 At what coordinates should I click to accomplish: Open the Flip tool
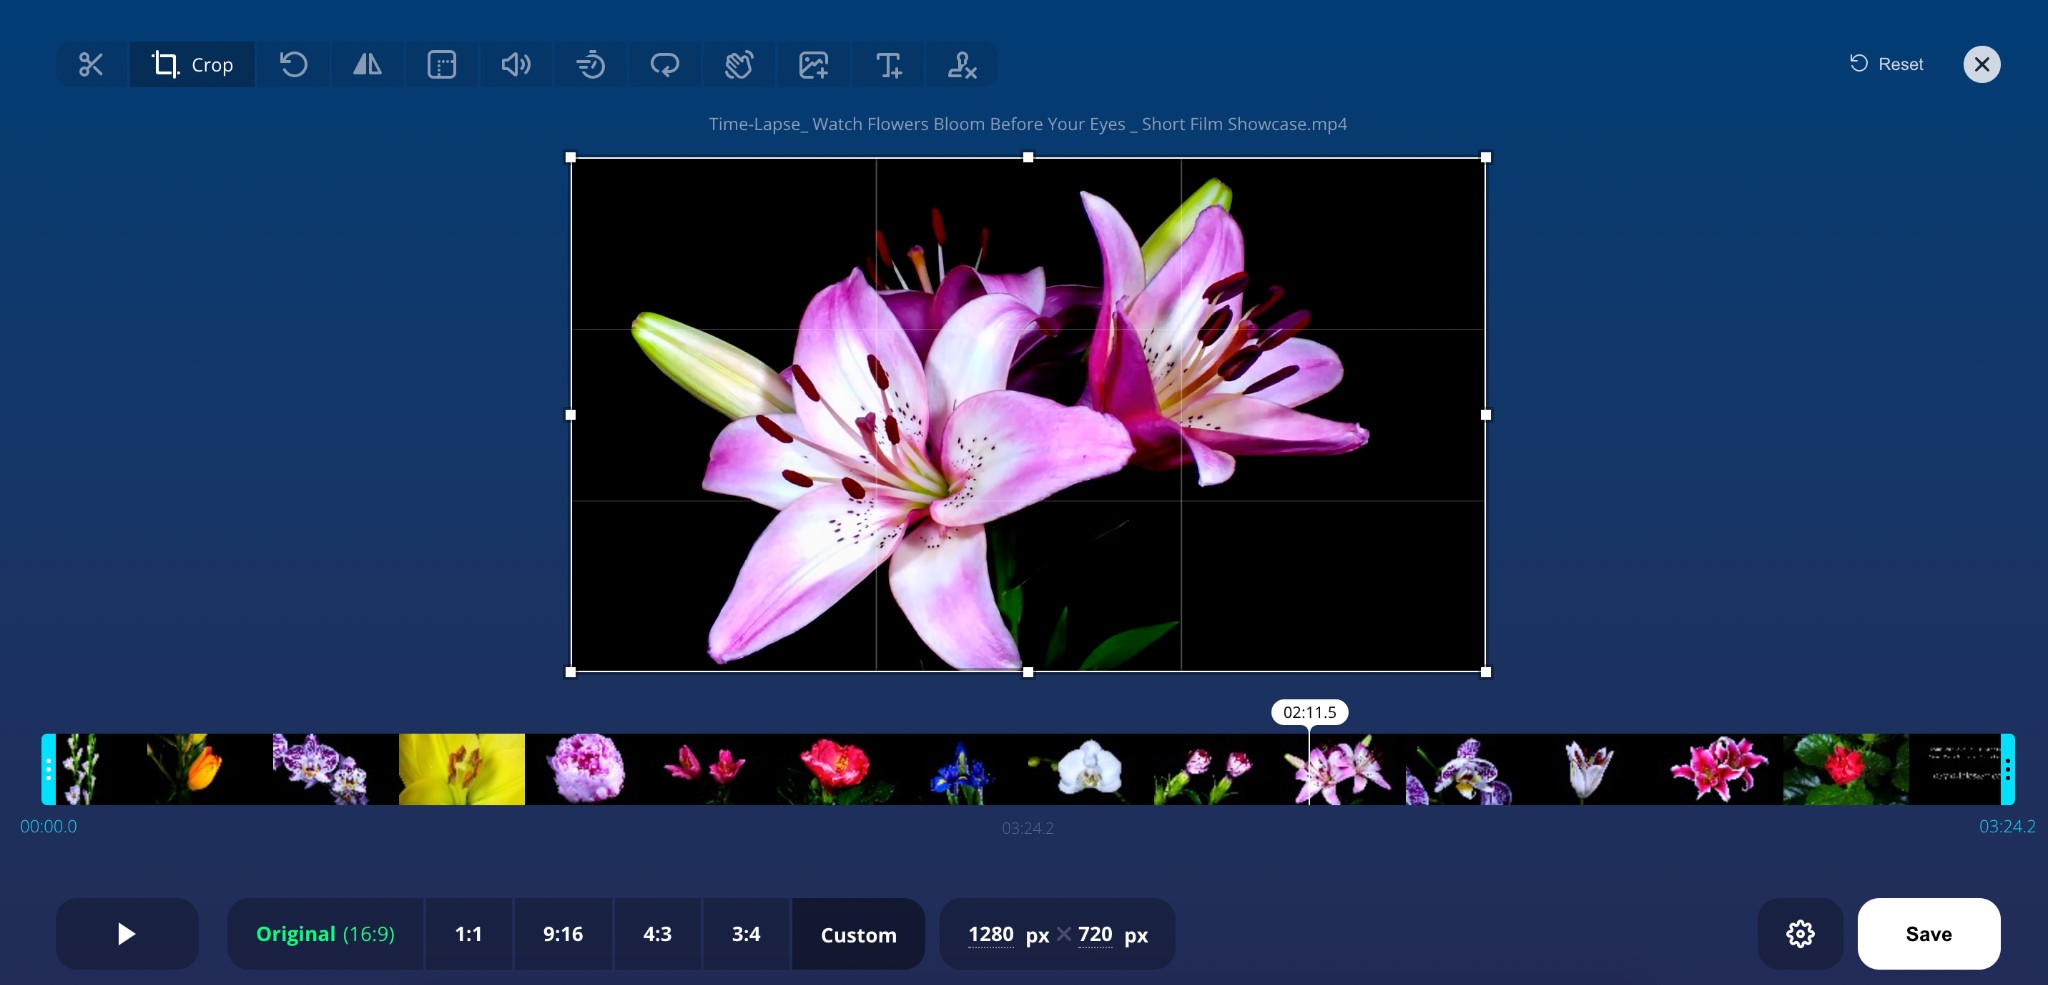[x=366, y=64]
